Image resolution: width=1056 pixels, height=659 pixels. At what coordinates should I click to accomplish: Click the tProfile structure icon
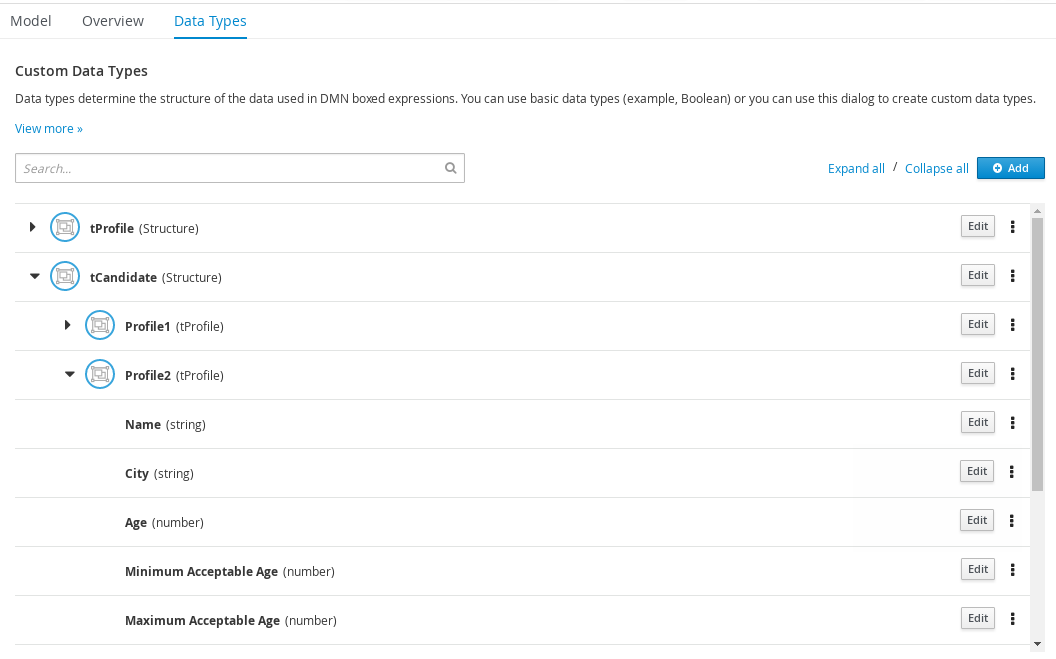[64, 228]
